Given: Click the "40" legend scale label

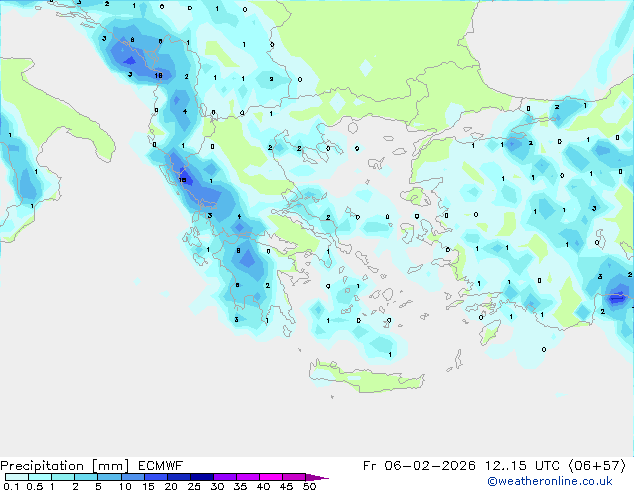Looking at the screenshot, I should (263, 486).
